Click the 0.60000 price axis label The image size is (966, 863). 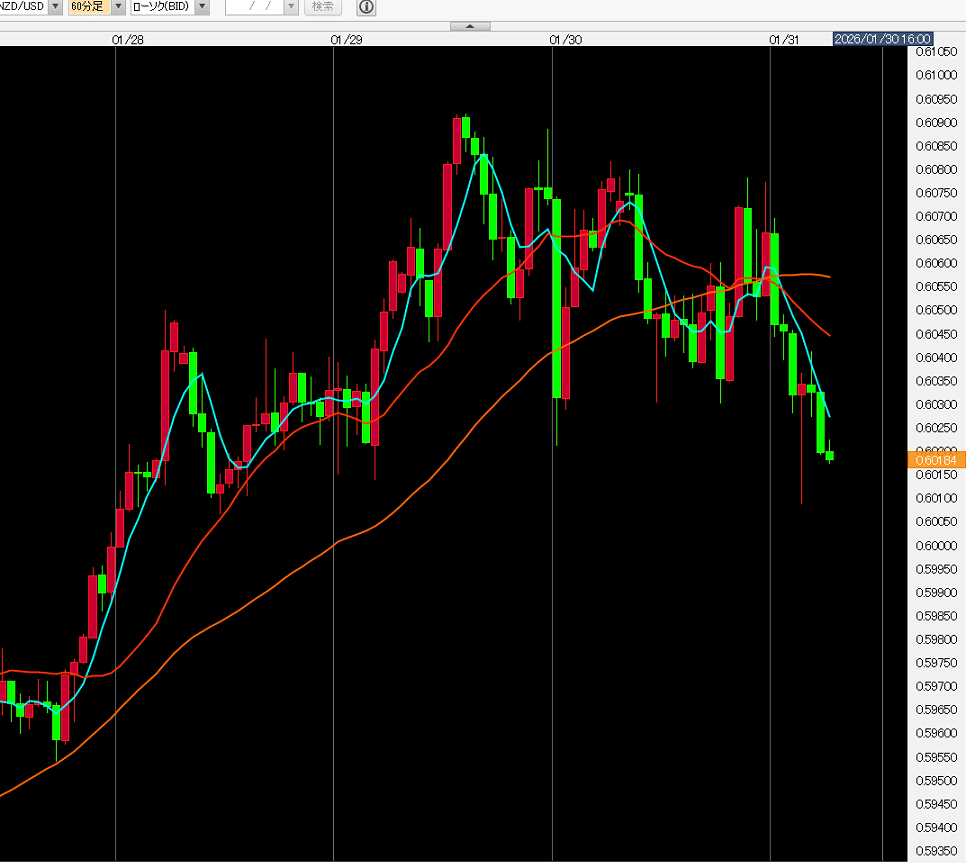pos(936,546)
